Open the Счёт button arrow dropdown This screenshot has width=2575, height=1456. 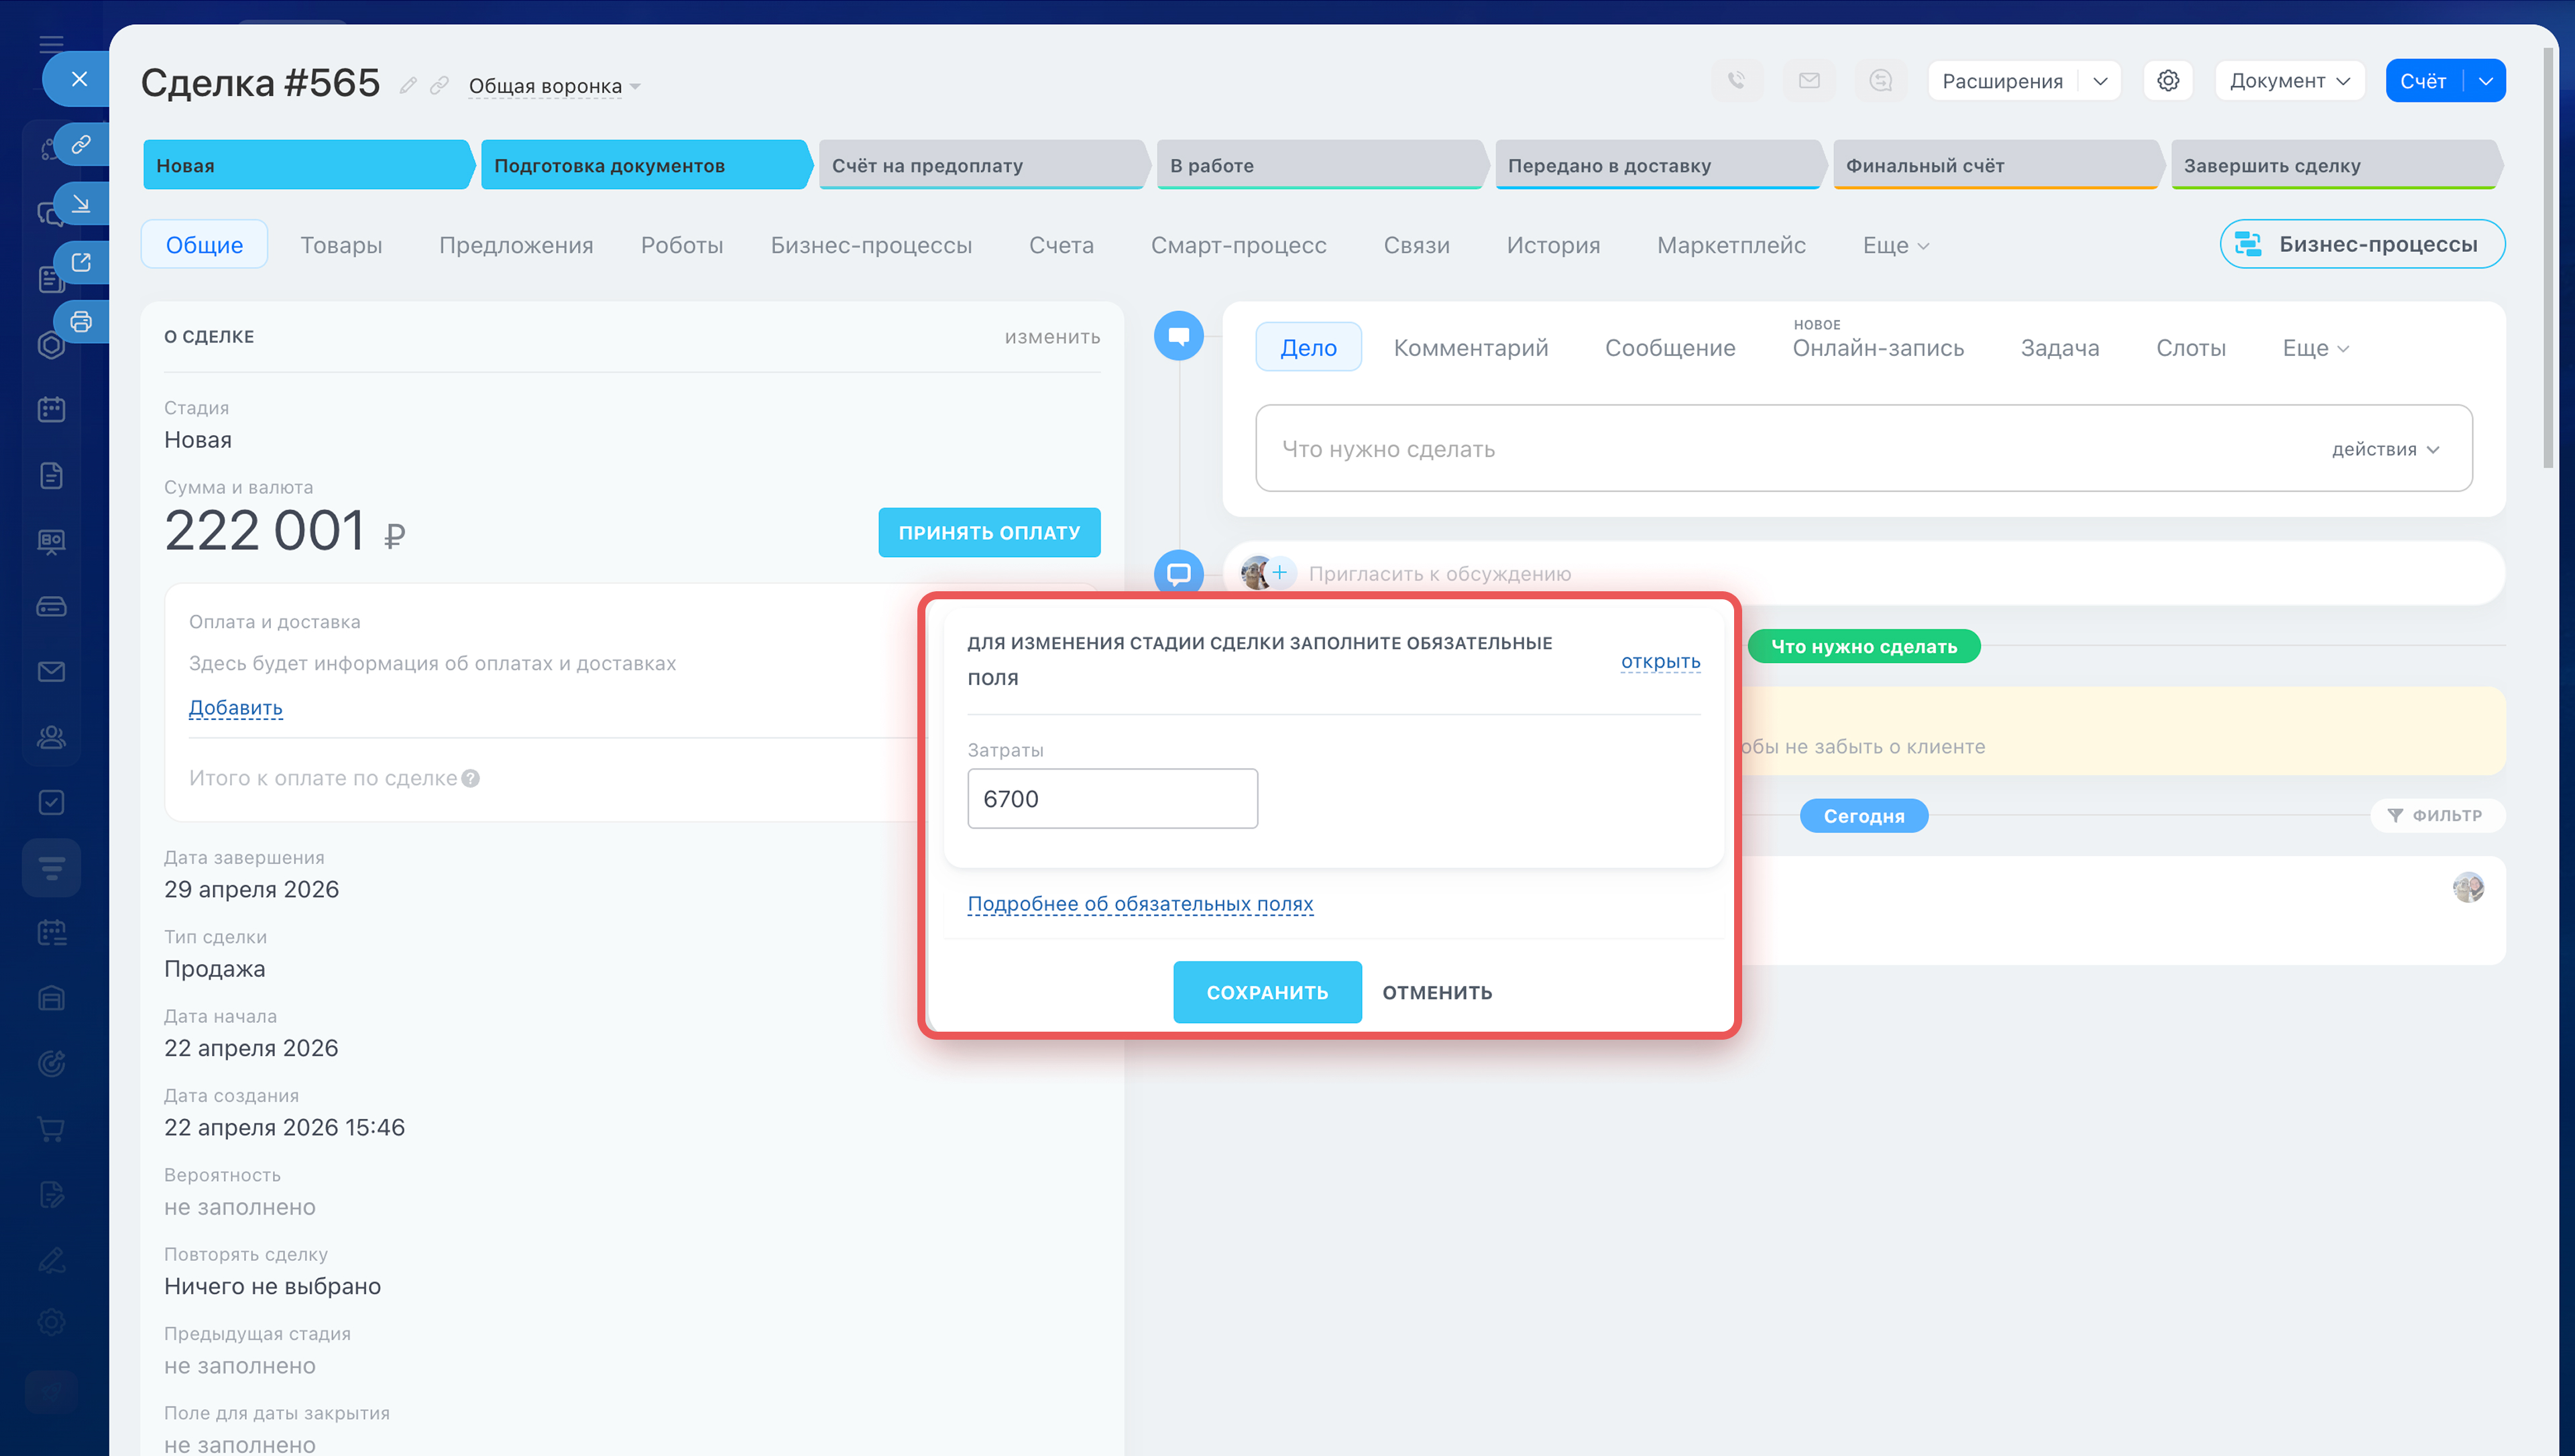click(2486, 80)
